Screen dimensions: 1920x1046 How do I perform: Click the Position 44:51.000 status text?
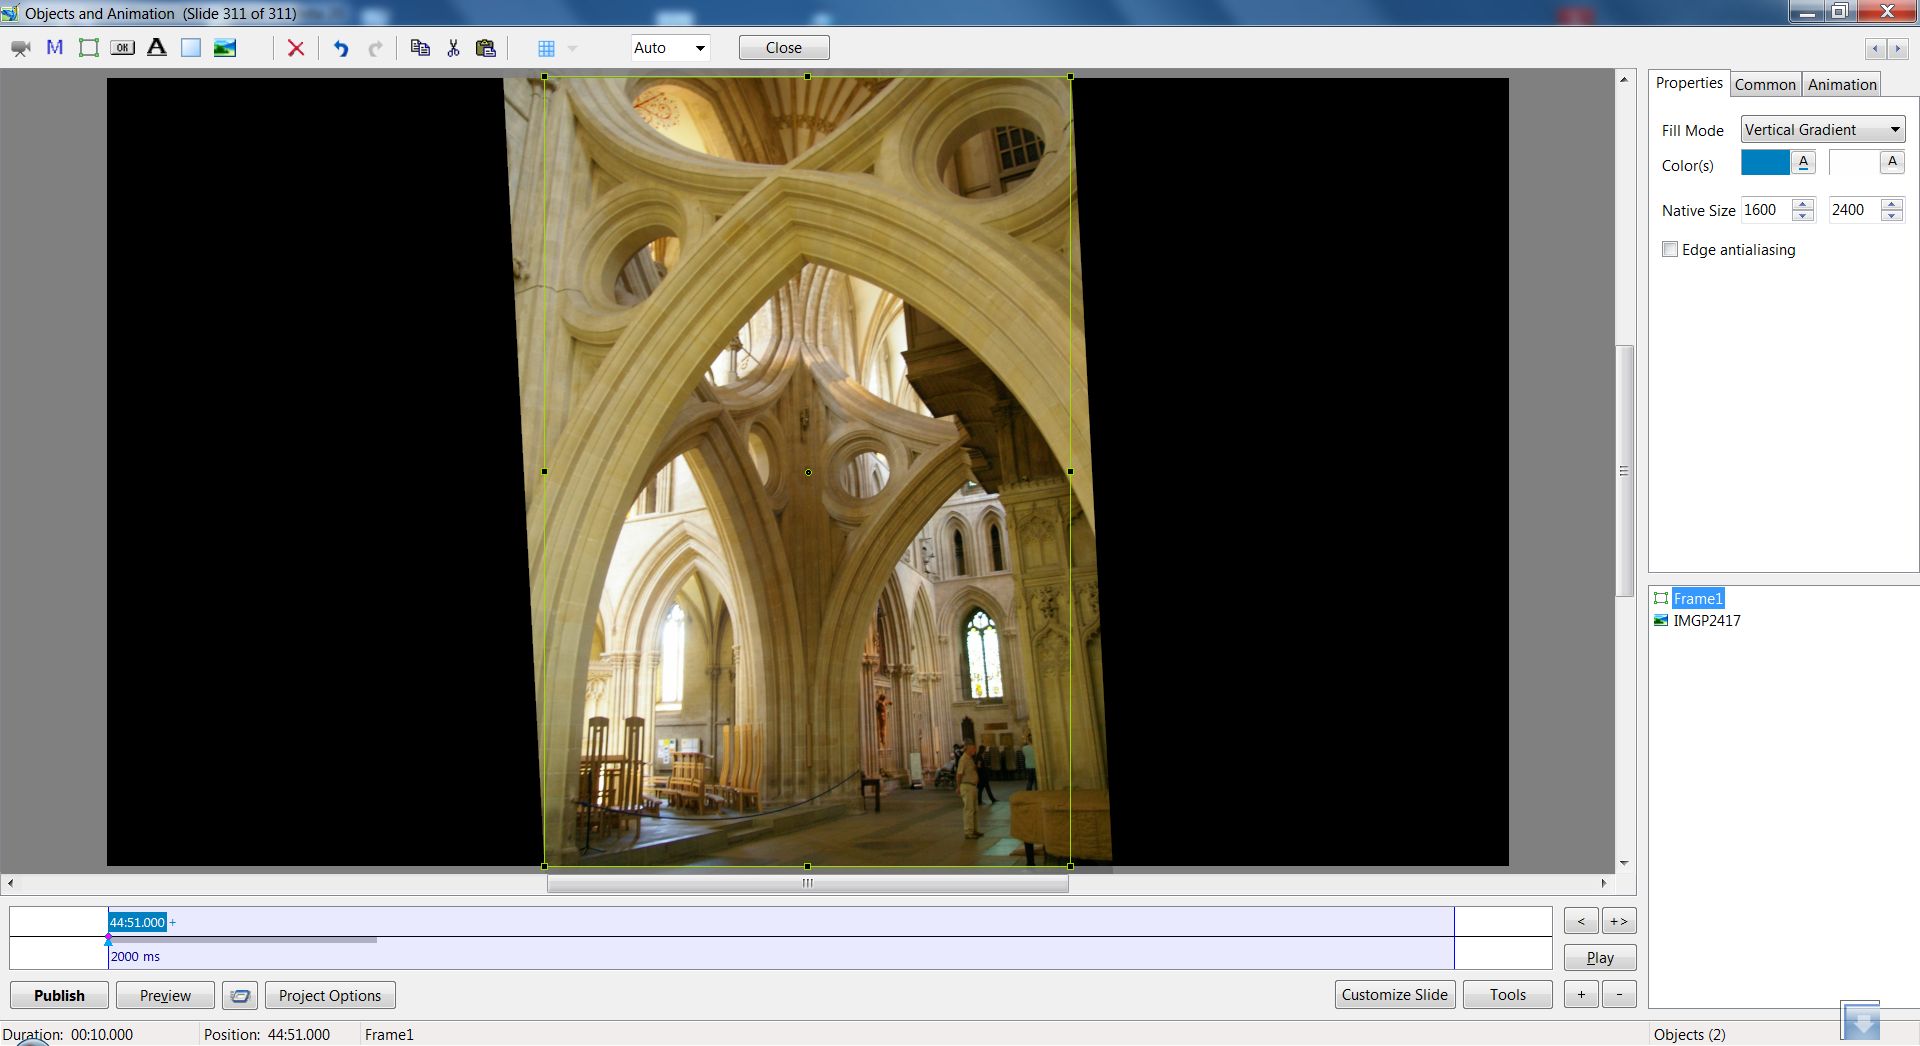coord(267,1034)
